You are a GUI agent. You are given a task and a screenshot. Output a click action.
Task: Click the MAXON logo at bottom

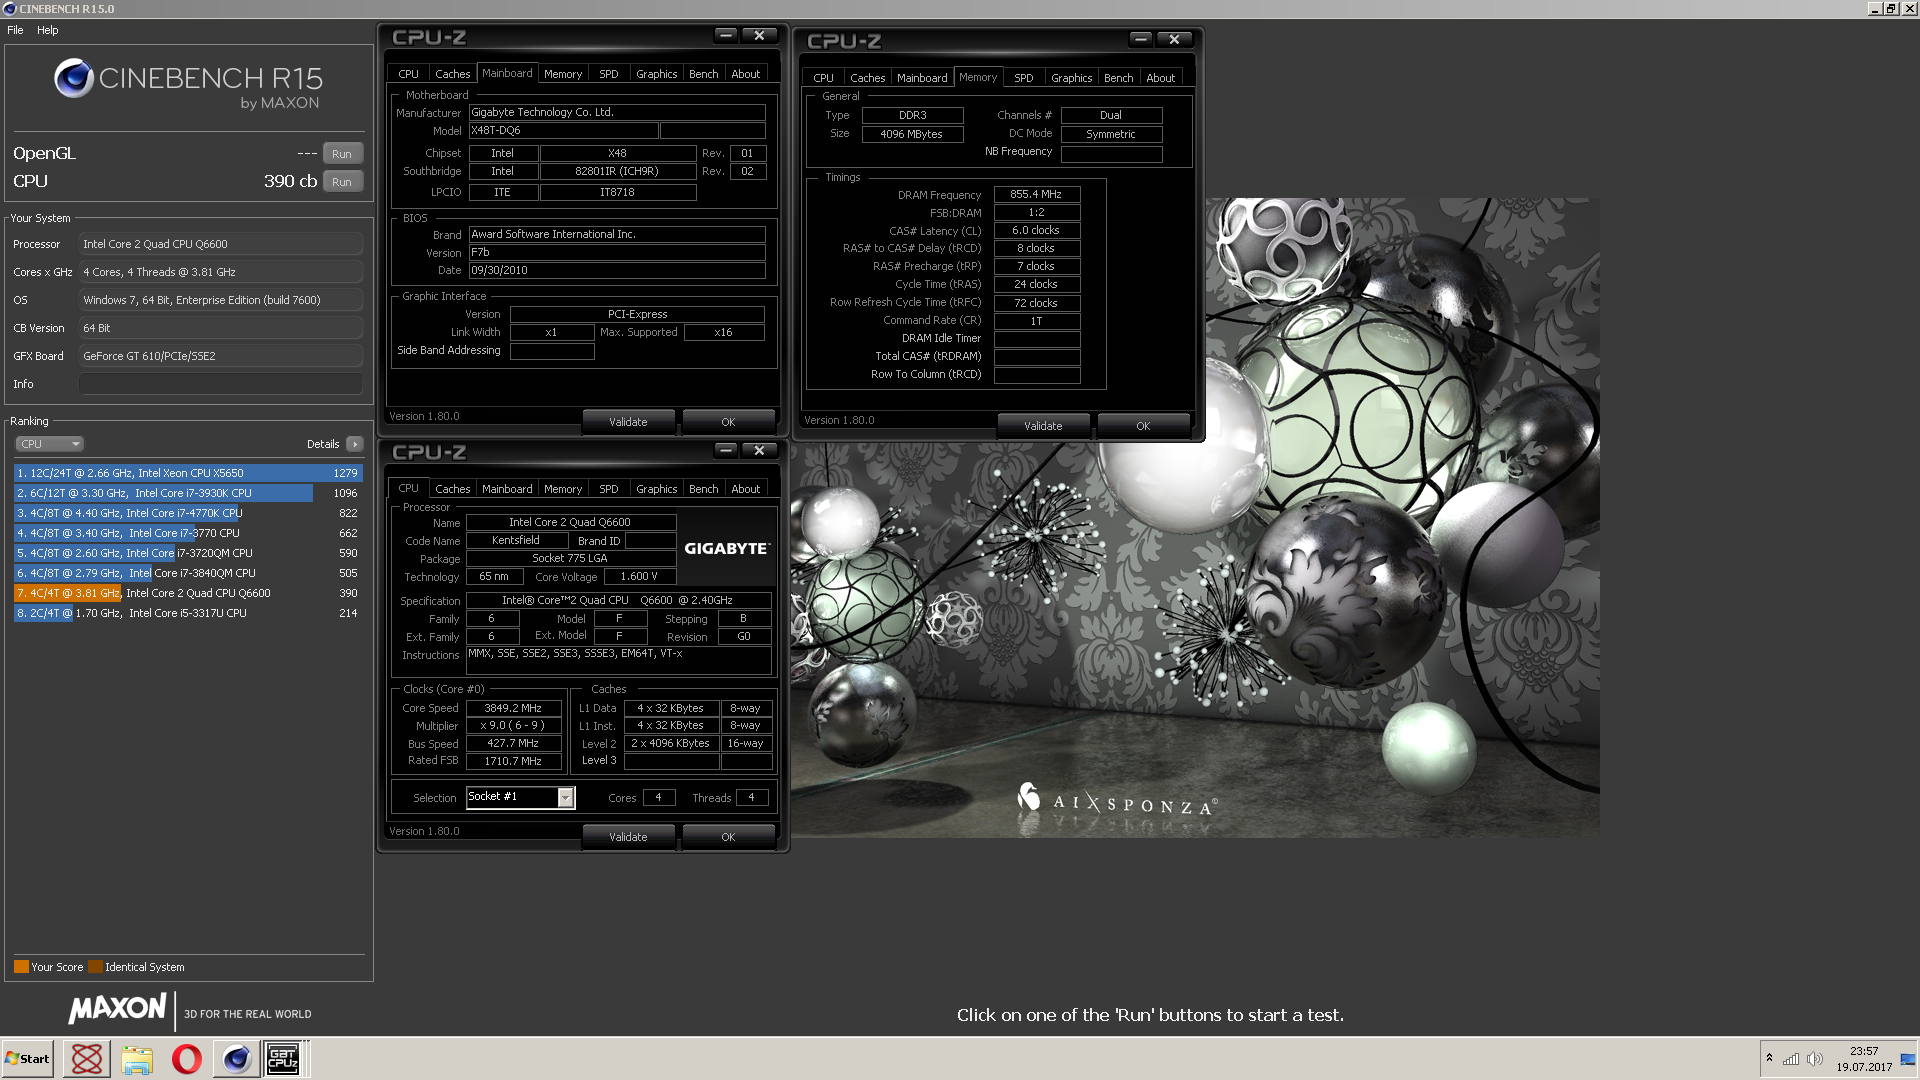pos(117,1009)
